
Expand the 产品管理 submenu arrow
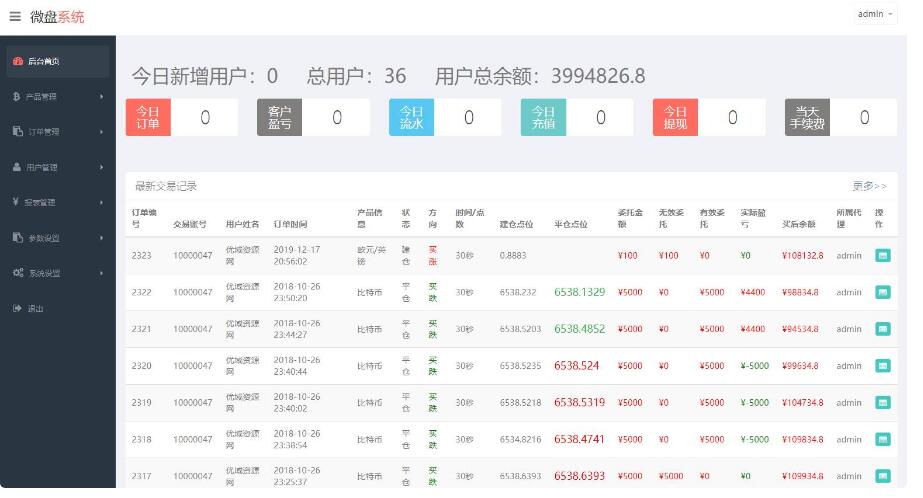[101, 97]
